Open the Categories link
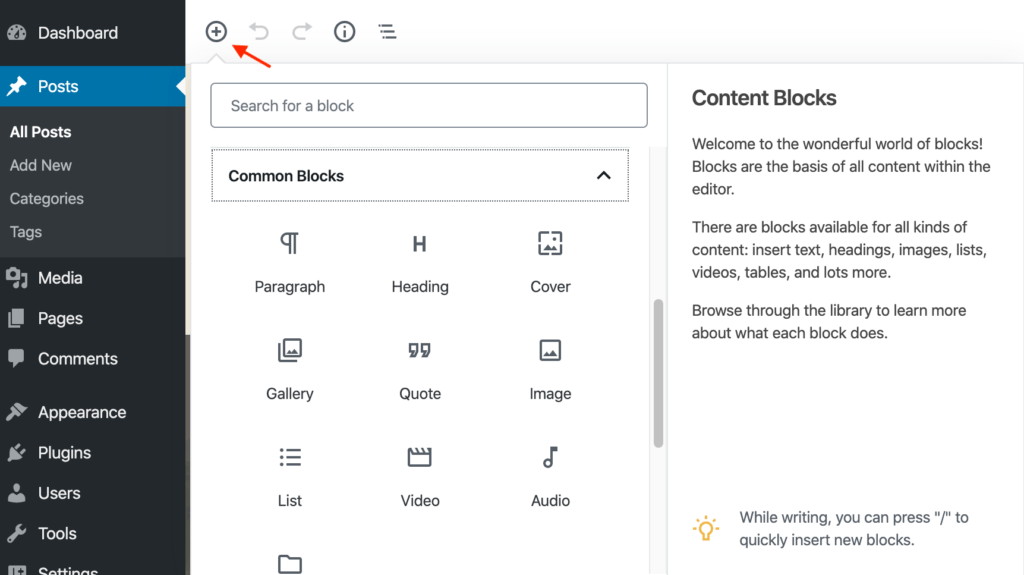 46,199
